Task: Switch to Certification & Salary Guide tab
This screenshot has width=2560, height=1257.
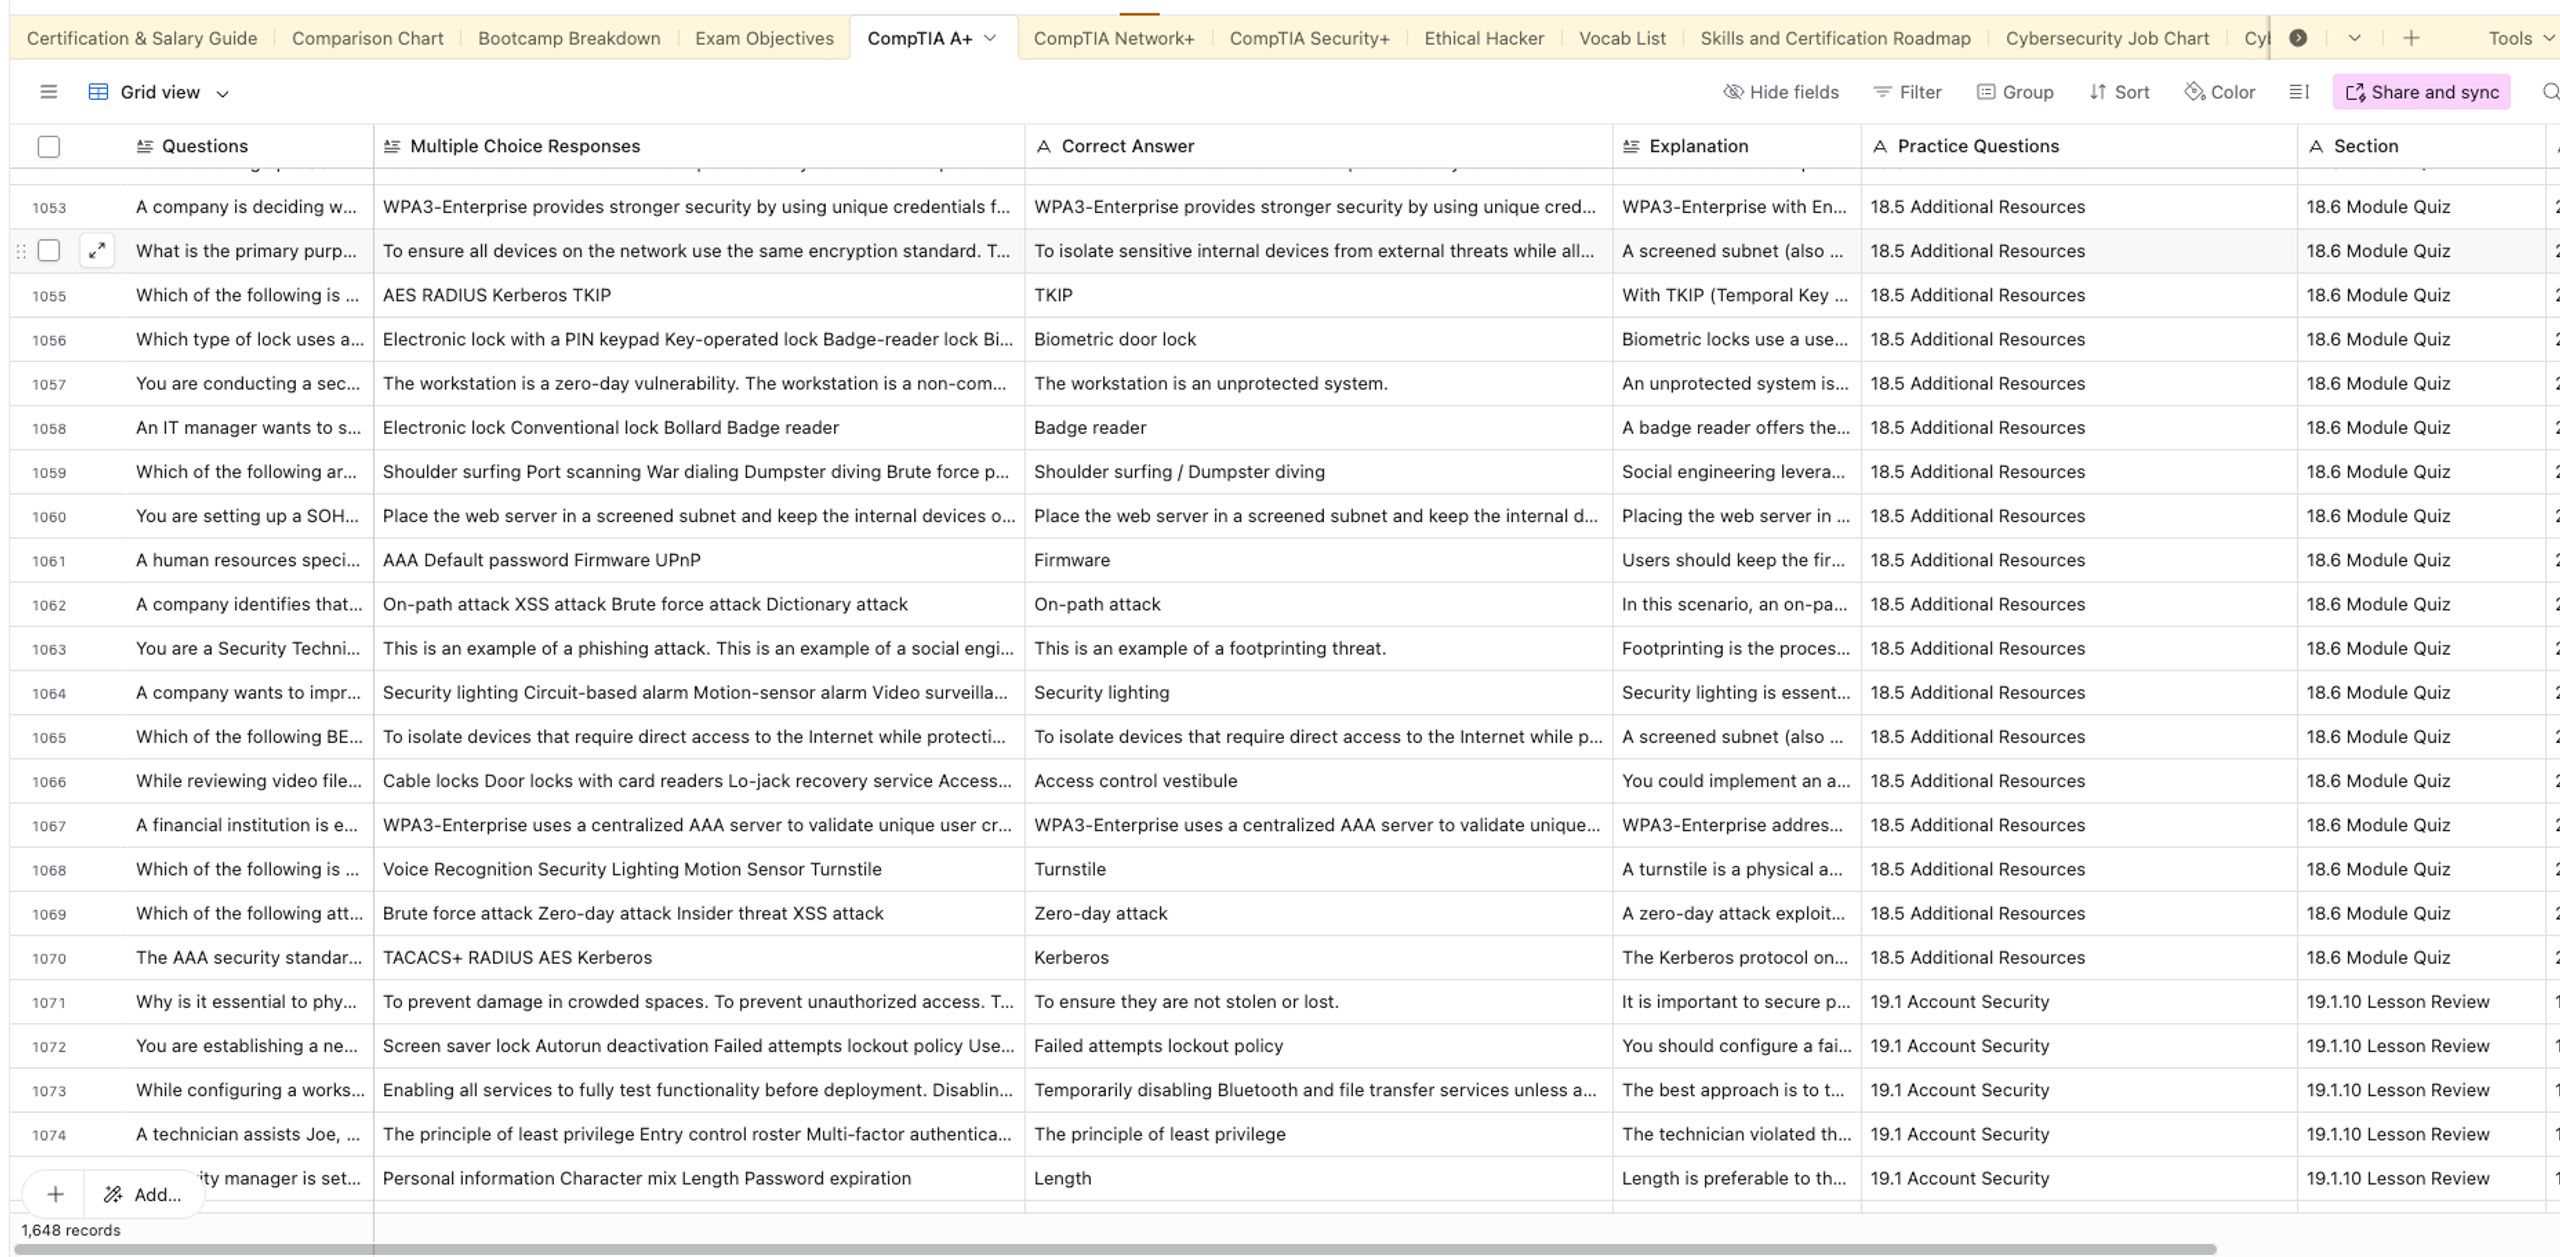Action: point(142,38)
